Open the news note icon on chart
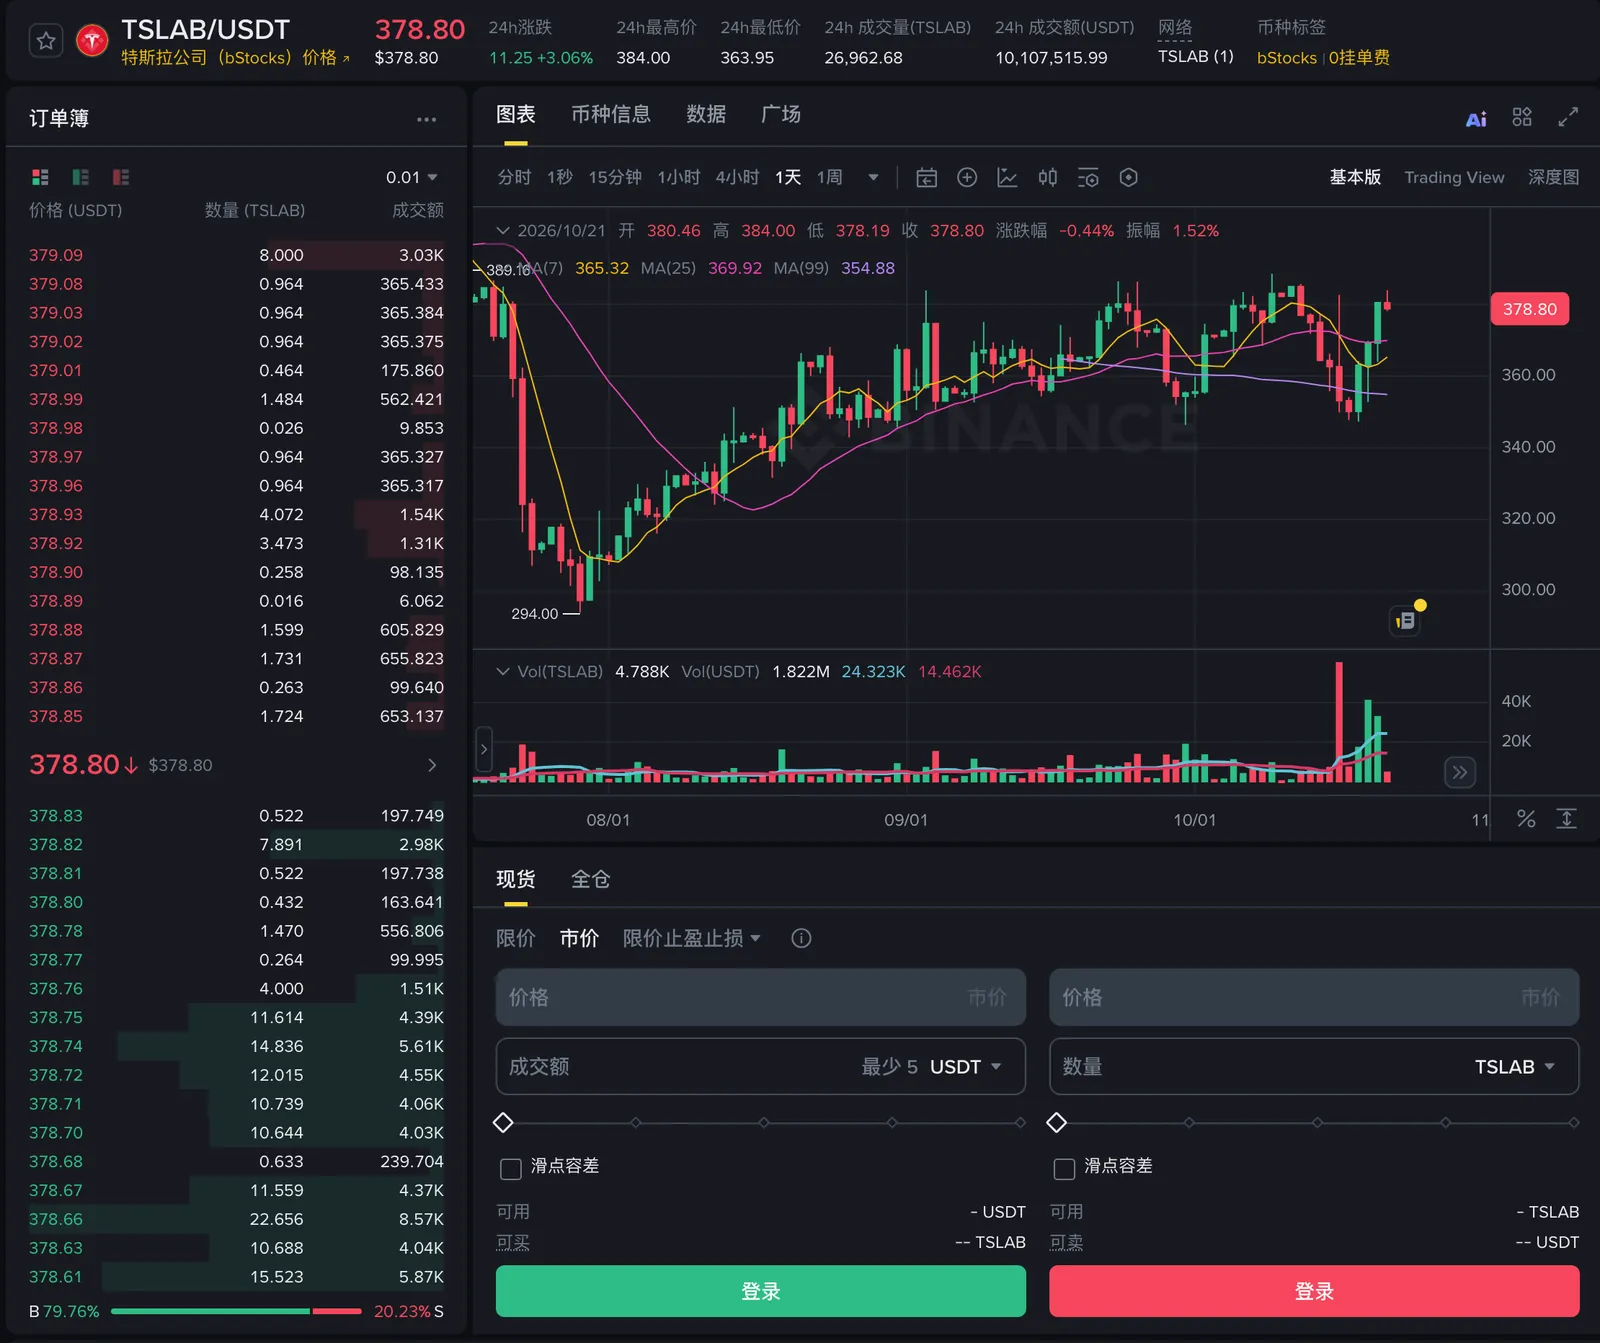Screen dimensions: 1600x1343 [x=1406, y=621]
